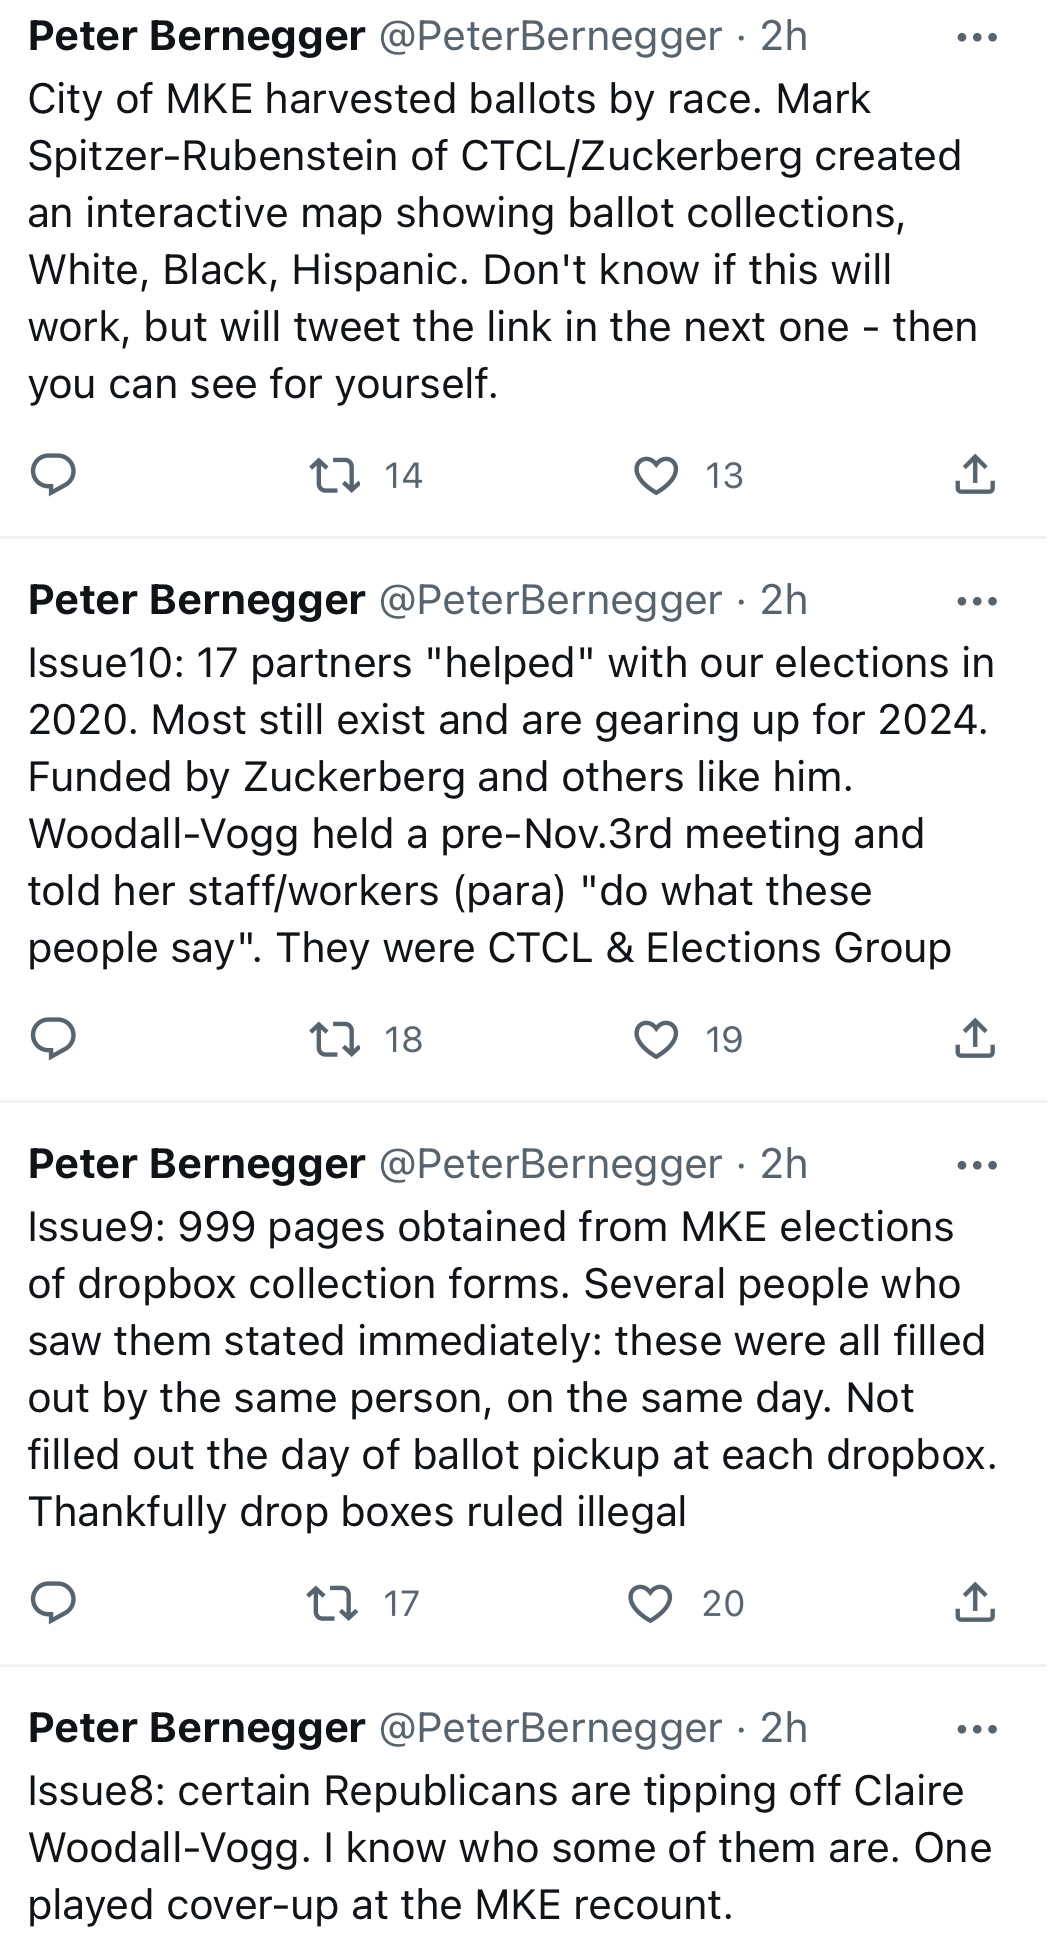
Task: Open the Issue8 tweet text
Action: (x=510, y=1847)
